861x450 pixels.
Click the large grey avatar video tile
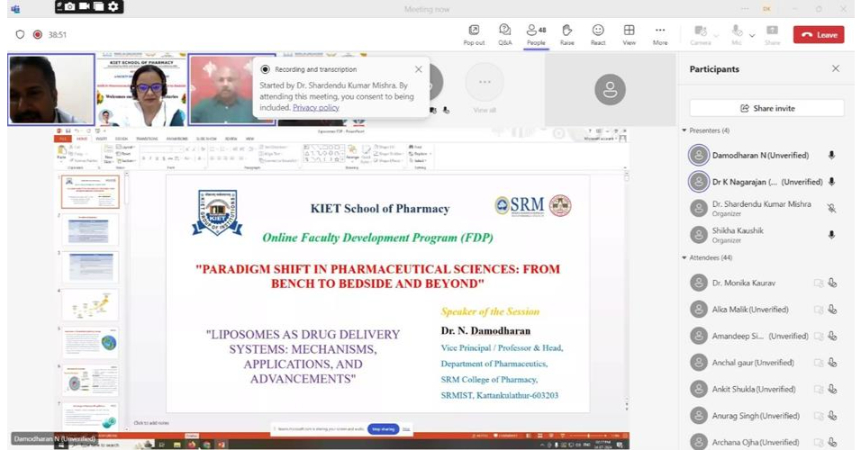610,89
